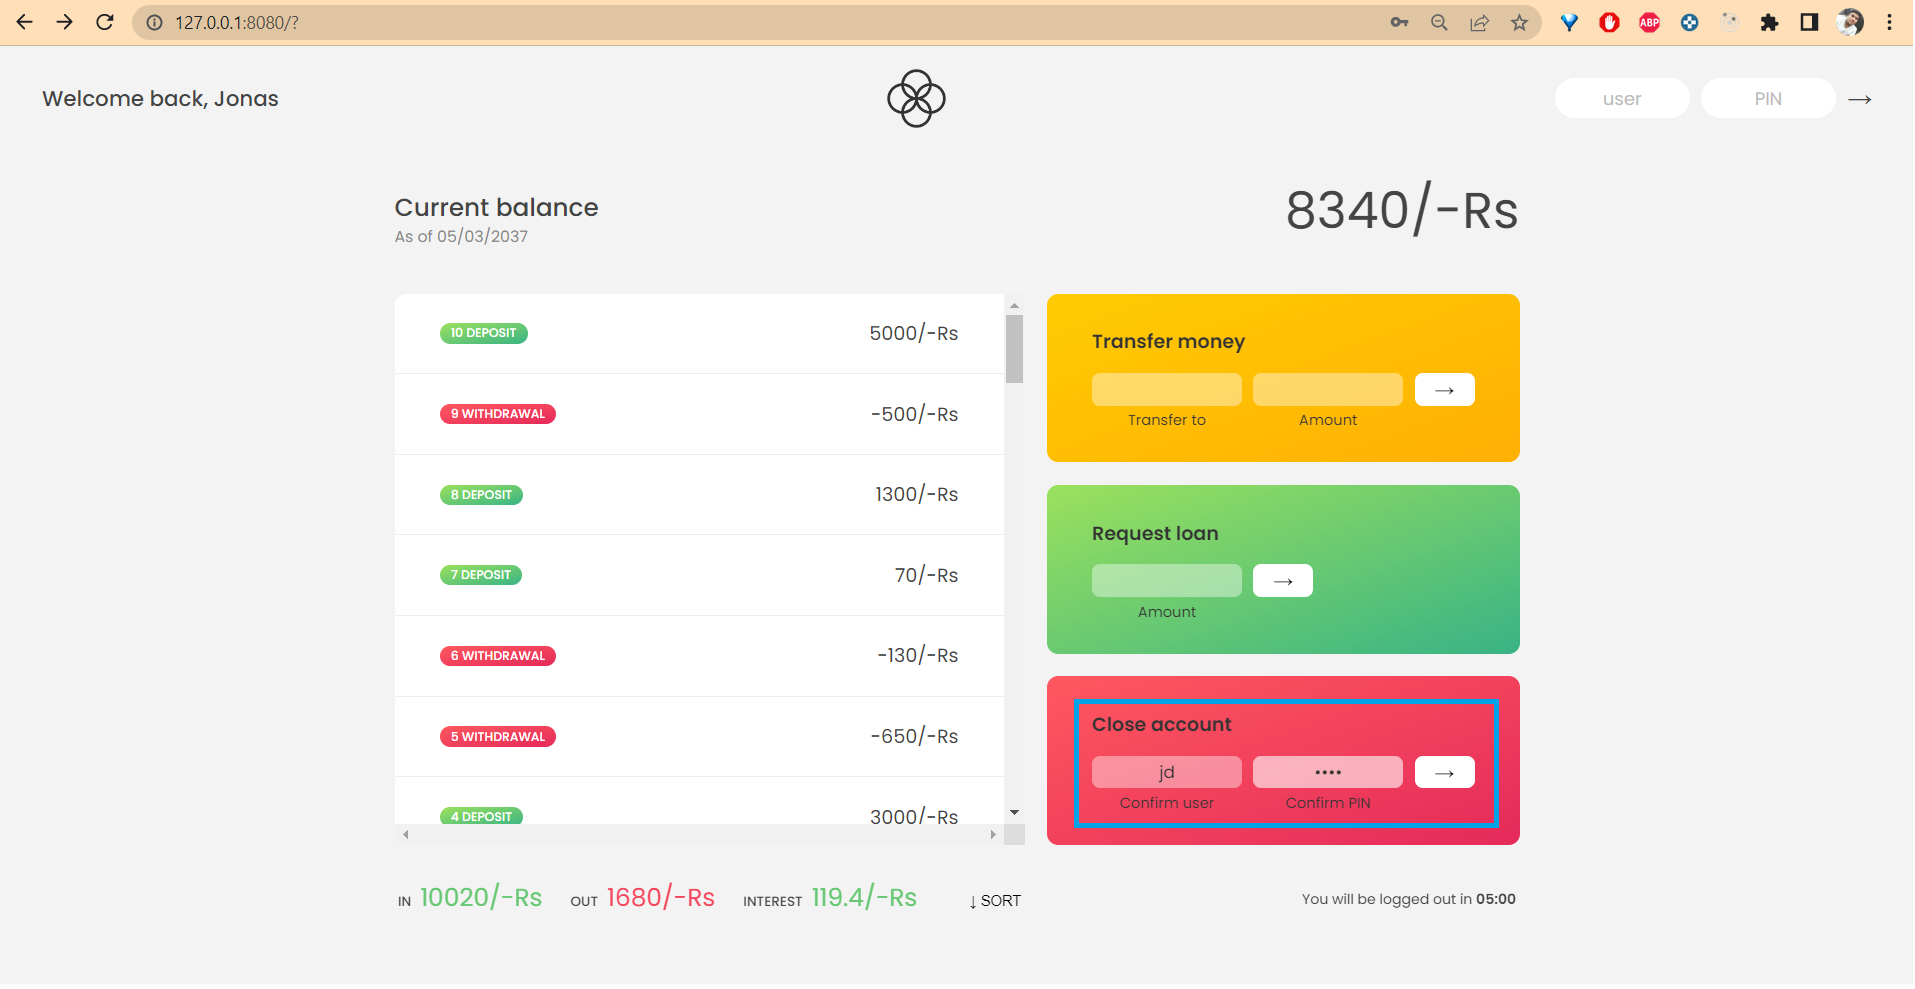Open the AdBlock Plus extension icon
Screen dimensions: 1915x989
point(1649,22)
